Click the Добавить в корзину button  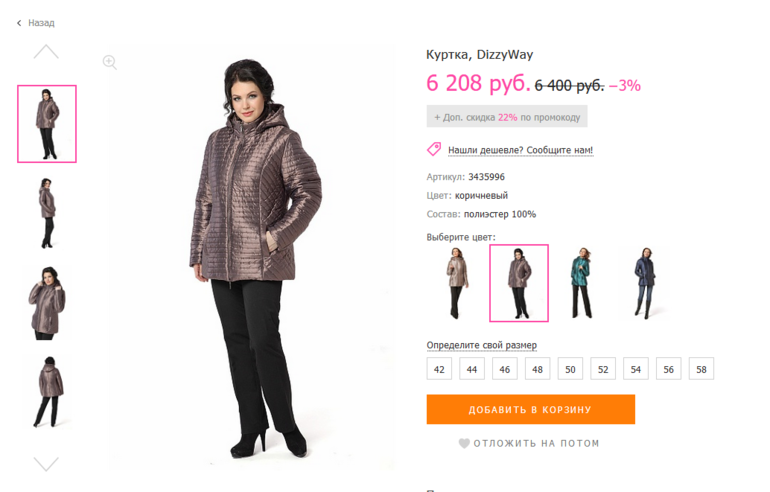pyautogui.click(x=530, y=409)
